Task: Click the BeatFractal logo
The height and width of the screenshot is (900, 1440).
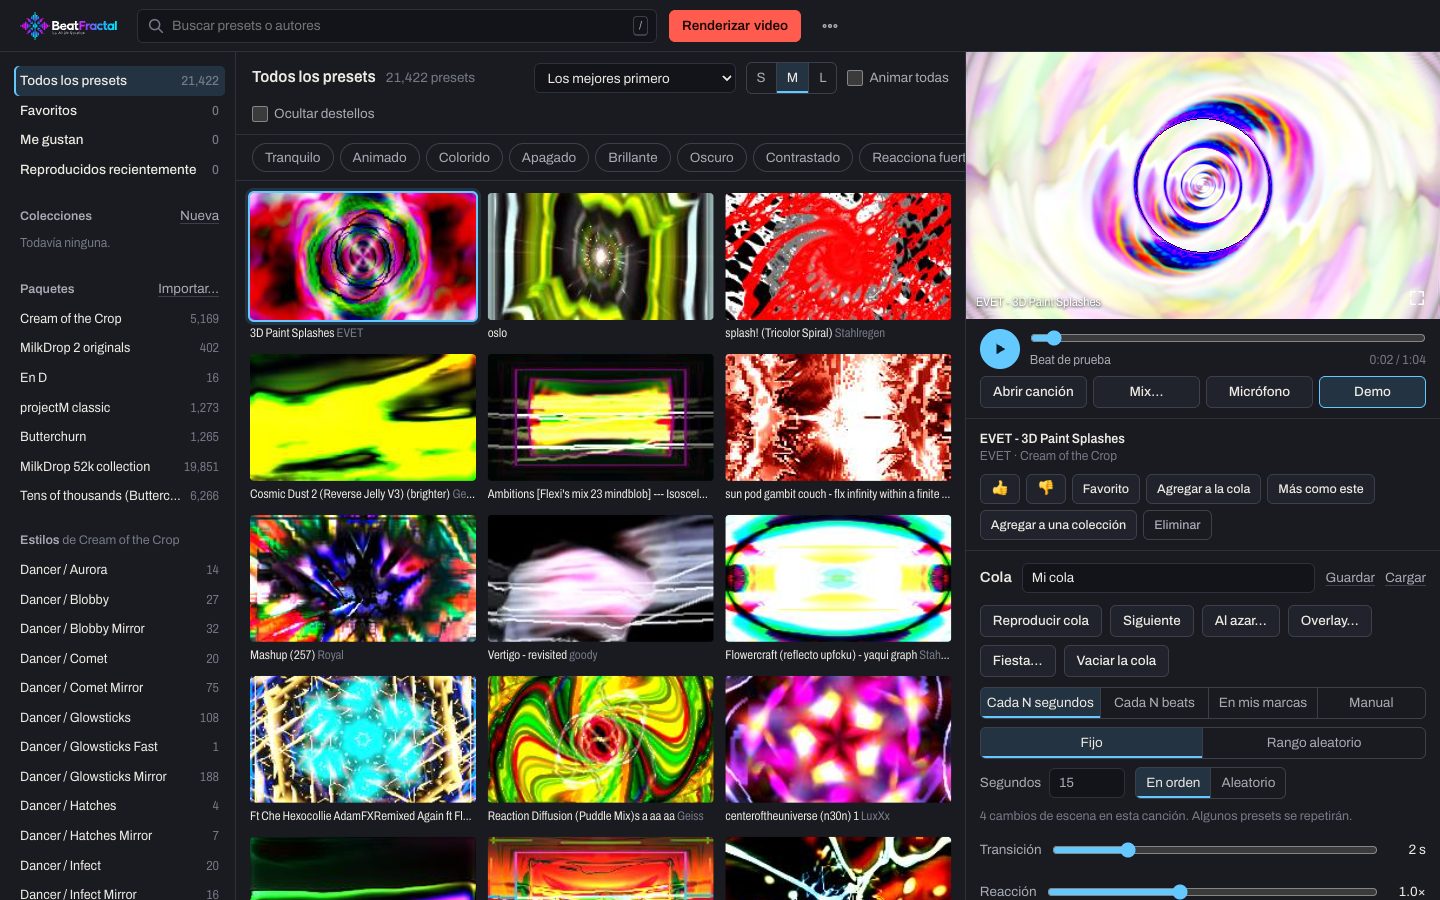Action: 69,26
